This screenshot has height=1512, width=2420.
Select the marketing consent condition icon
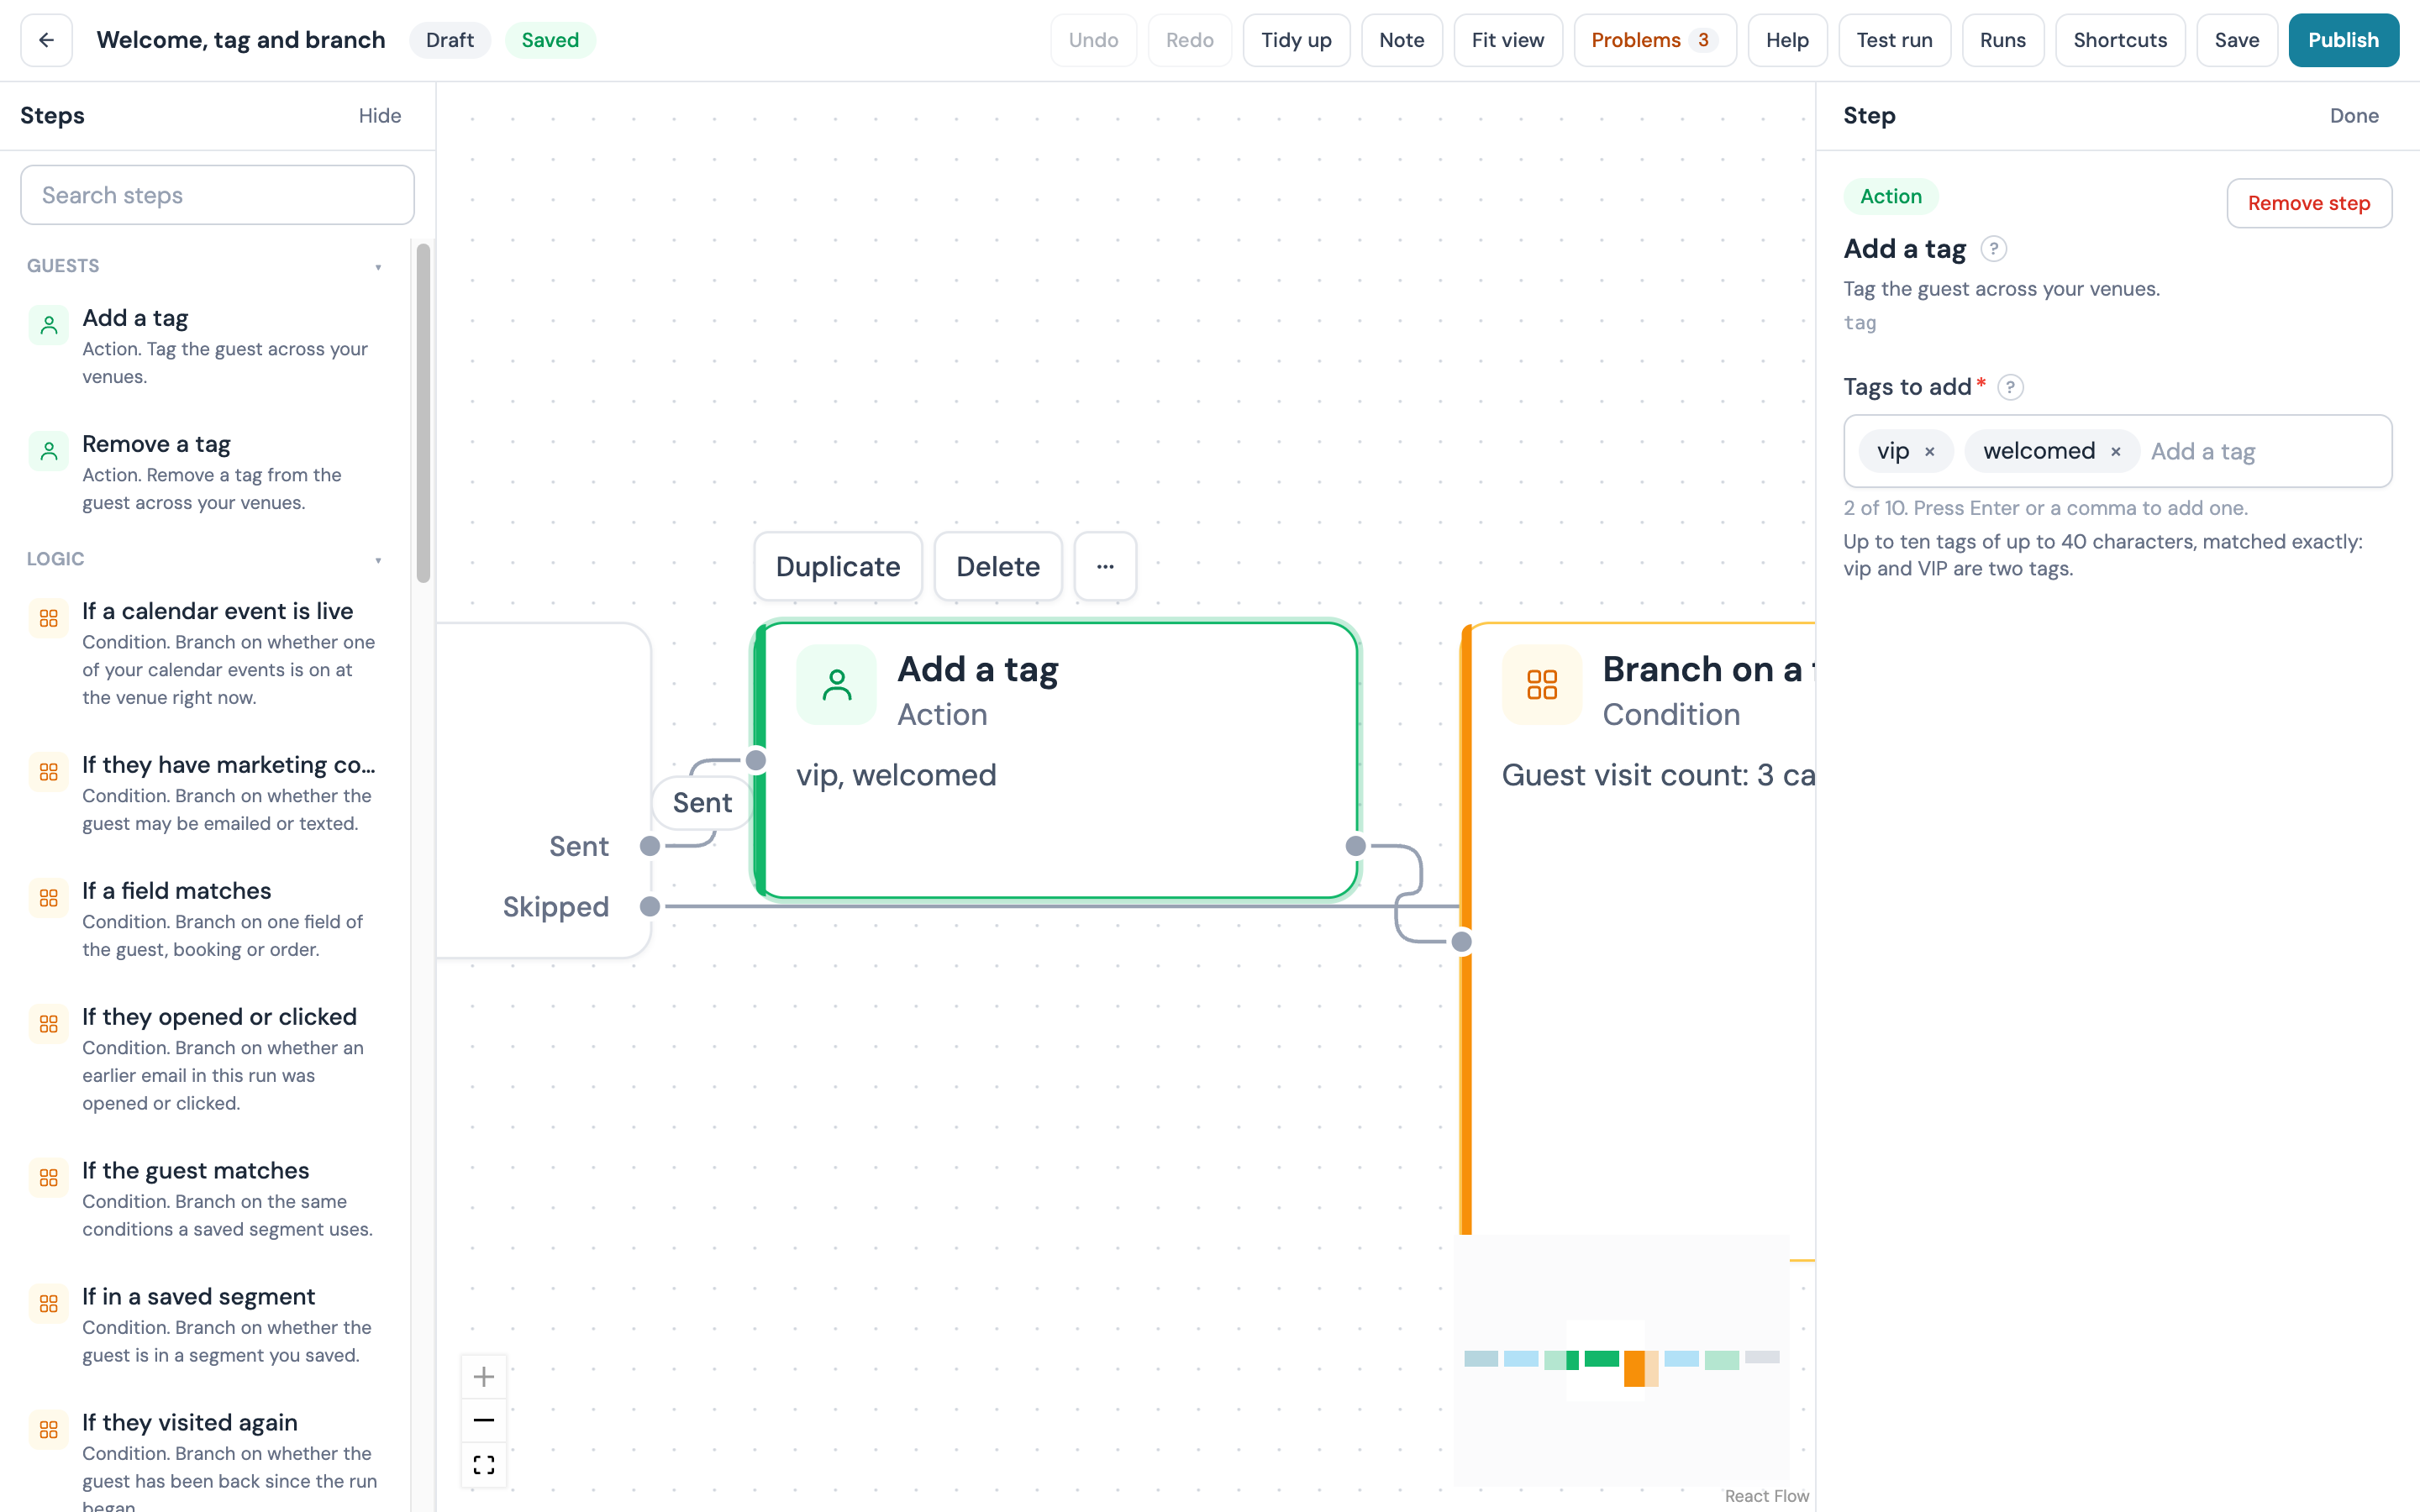tap(49, 772)
